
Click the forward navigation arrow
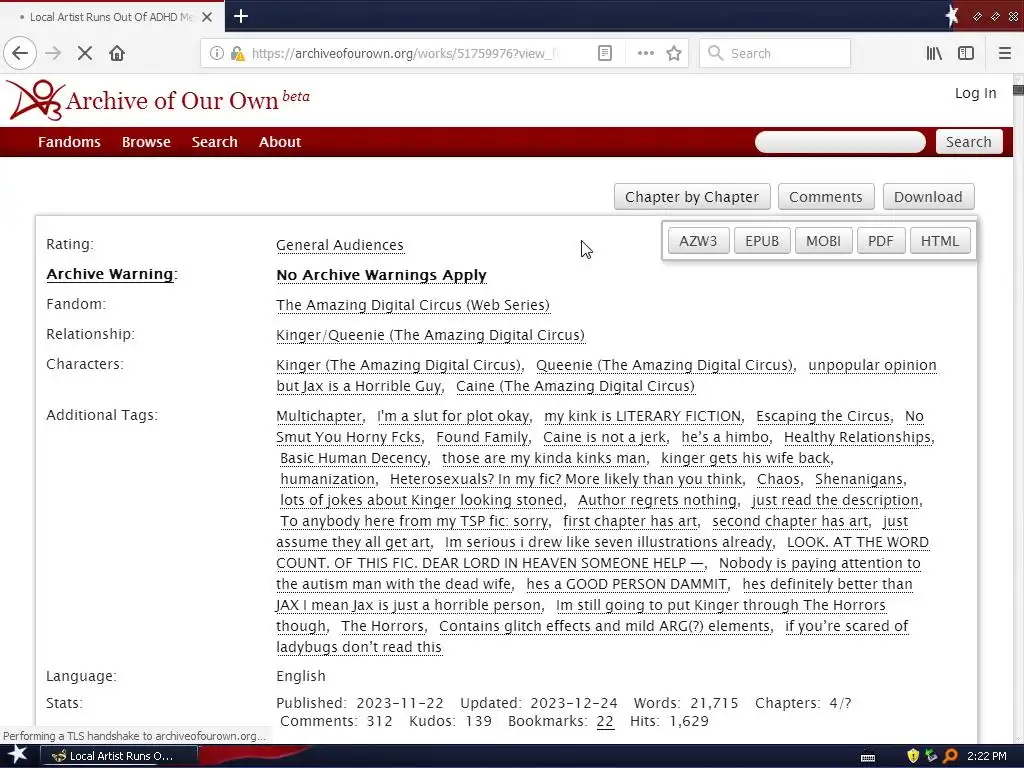coord(53,54)
